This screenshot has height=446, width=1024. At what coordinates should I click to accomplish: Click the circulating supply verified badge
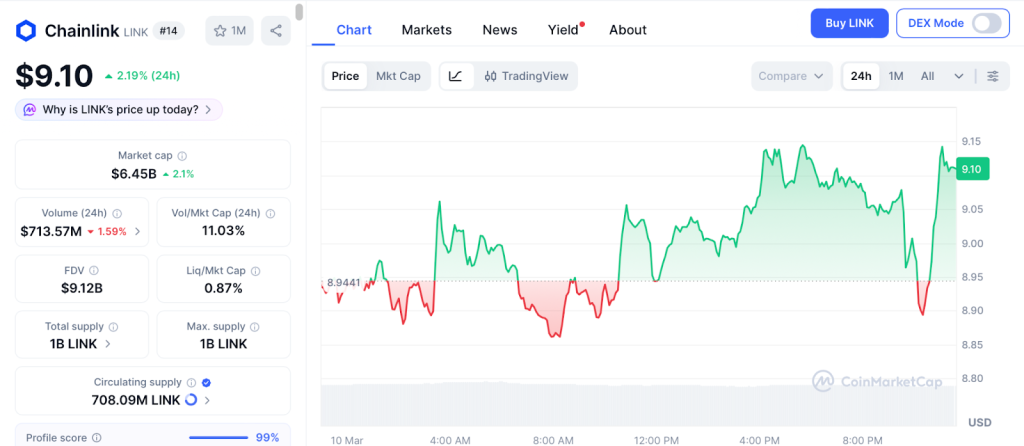(x=206, y=382)
